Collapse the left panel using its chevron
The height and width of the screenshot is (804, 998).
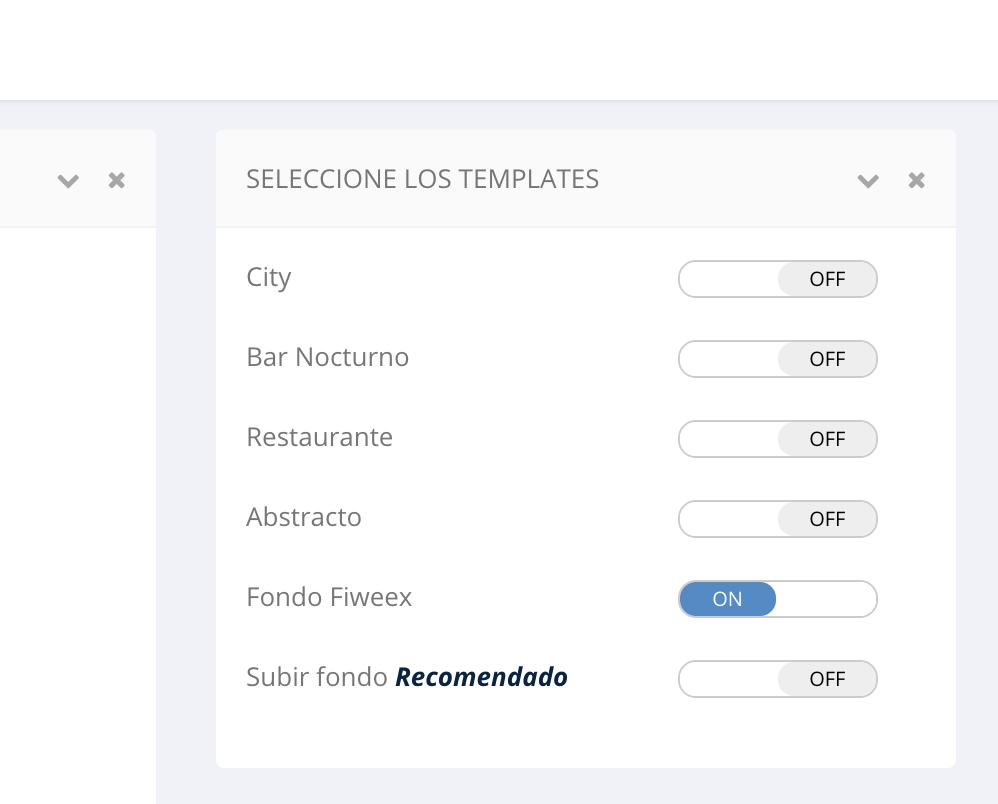68,181
